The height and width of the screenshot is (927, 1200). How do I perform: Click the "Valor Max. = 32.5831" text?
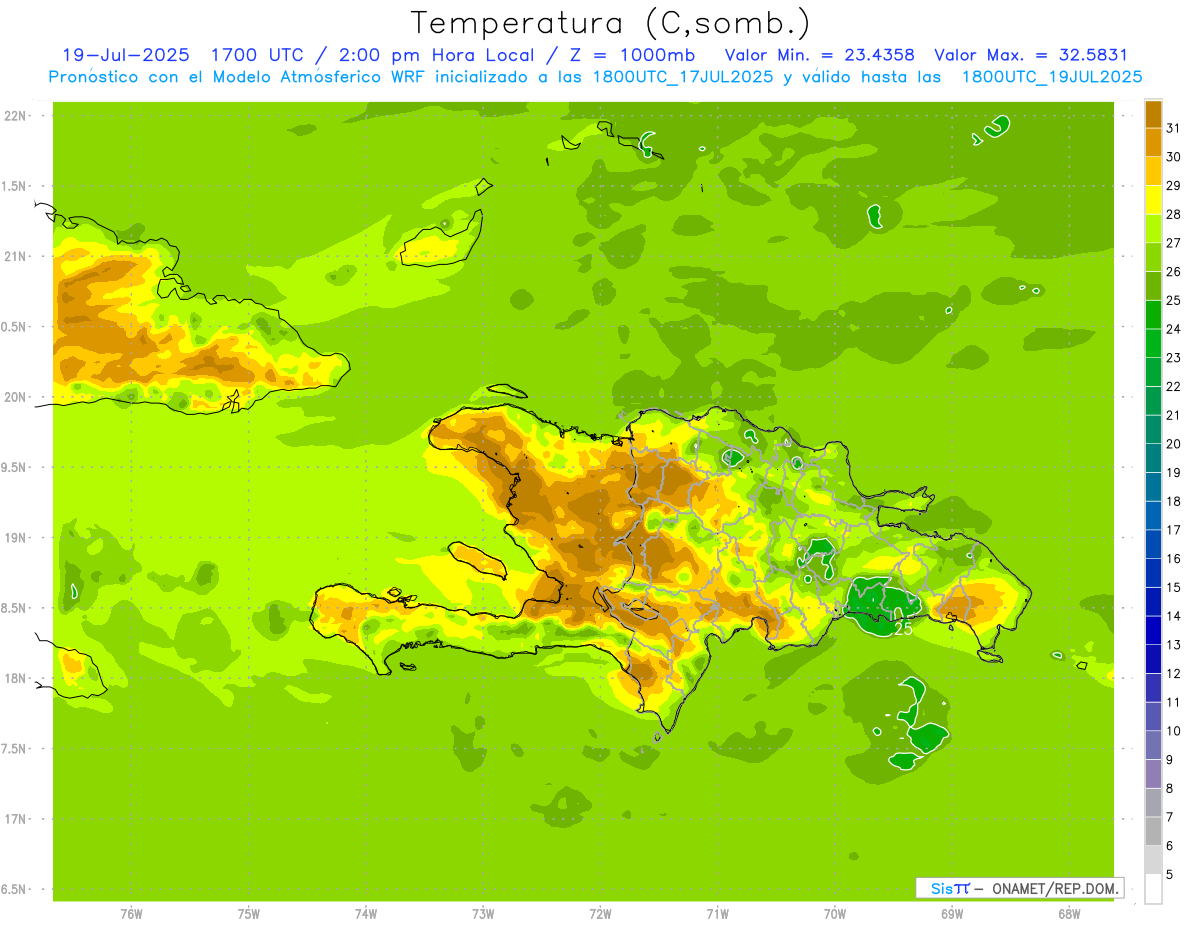1031,55
